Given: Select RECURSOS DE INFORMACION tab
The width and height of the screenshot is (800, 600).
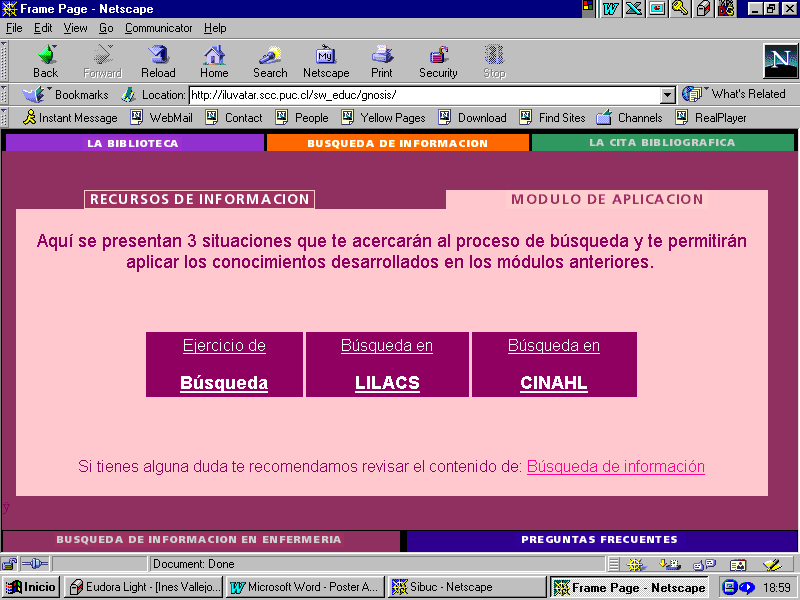Looking at the screenshot, I should (x=199, y=199).
